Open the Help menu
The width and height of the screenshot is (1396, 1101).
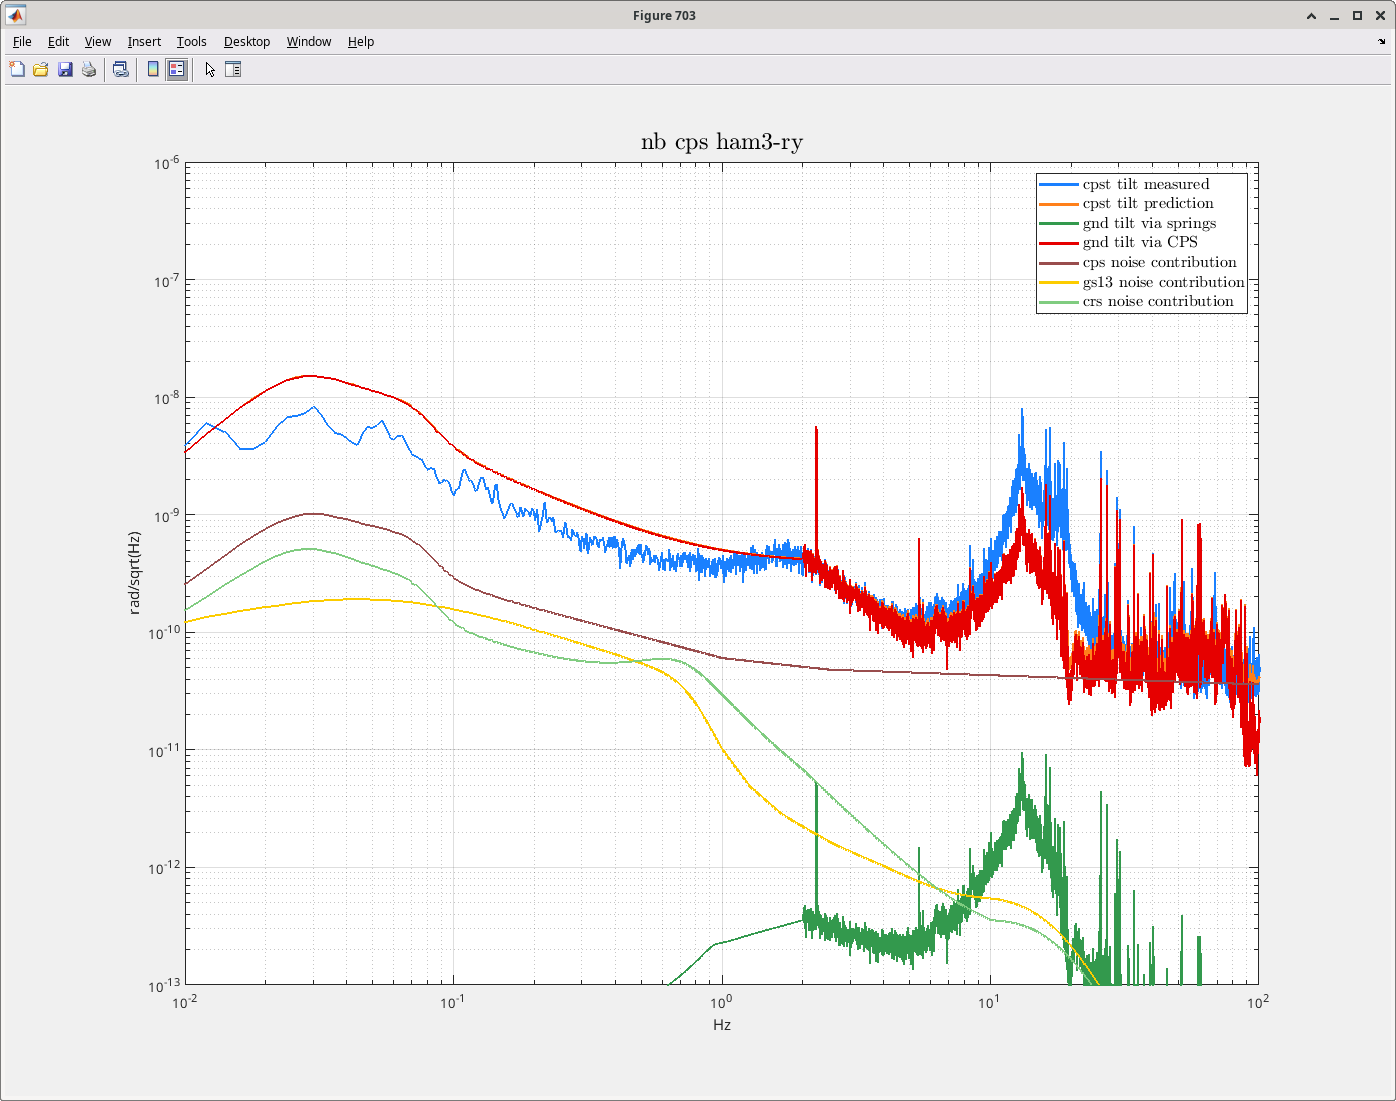[x=361, y=41]
